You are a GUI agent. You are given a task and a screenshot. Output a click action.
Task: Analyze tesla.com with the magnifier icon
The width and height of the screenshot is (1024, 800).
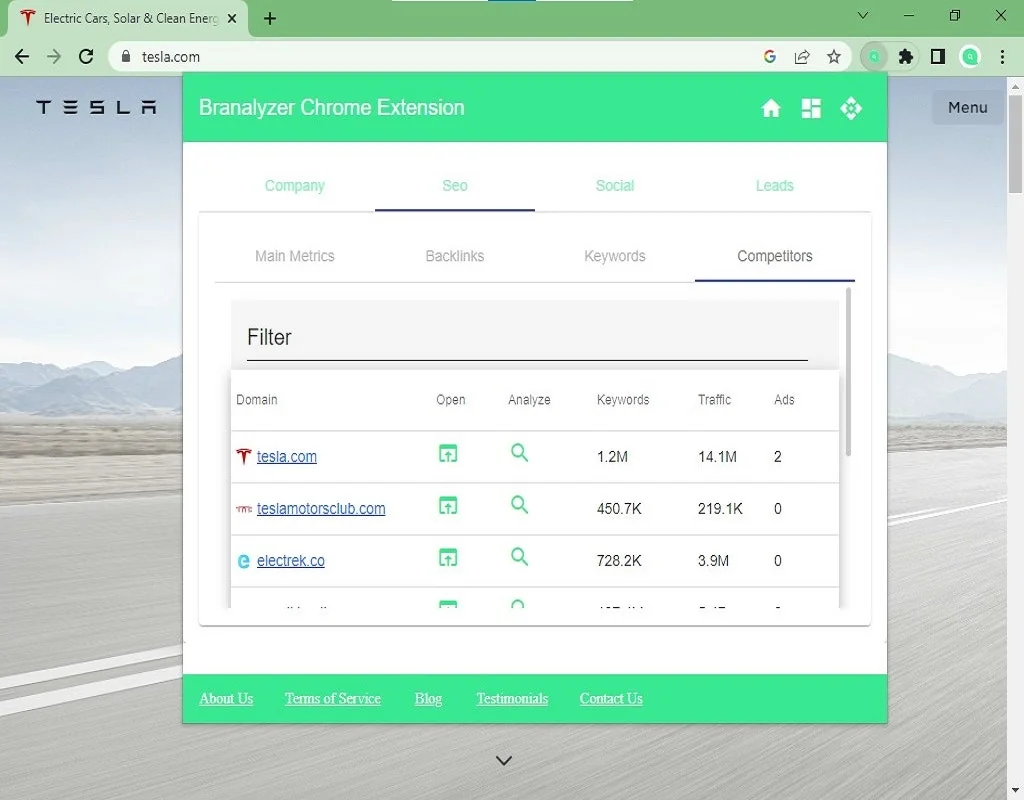click(519, 453)
